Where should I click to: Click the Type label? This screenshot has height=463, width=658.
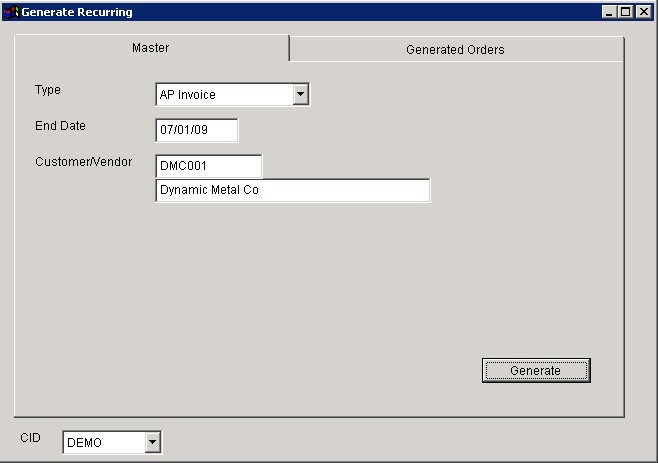[x=48, y=90]
